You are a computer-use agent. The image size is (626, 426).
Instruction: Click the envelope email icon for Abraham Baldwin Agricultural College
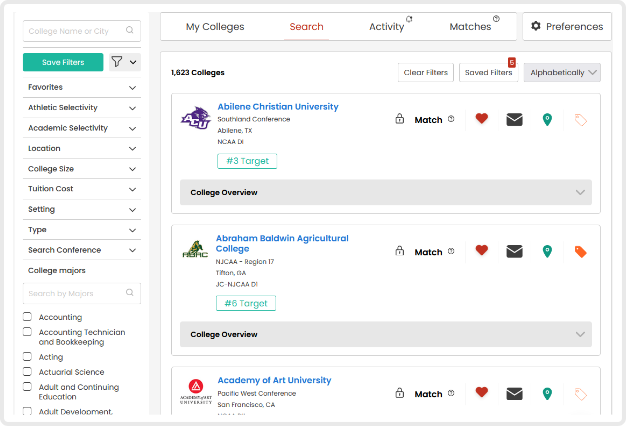pos(514,252)
